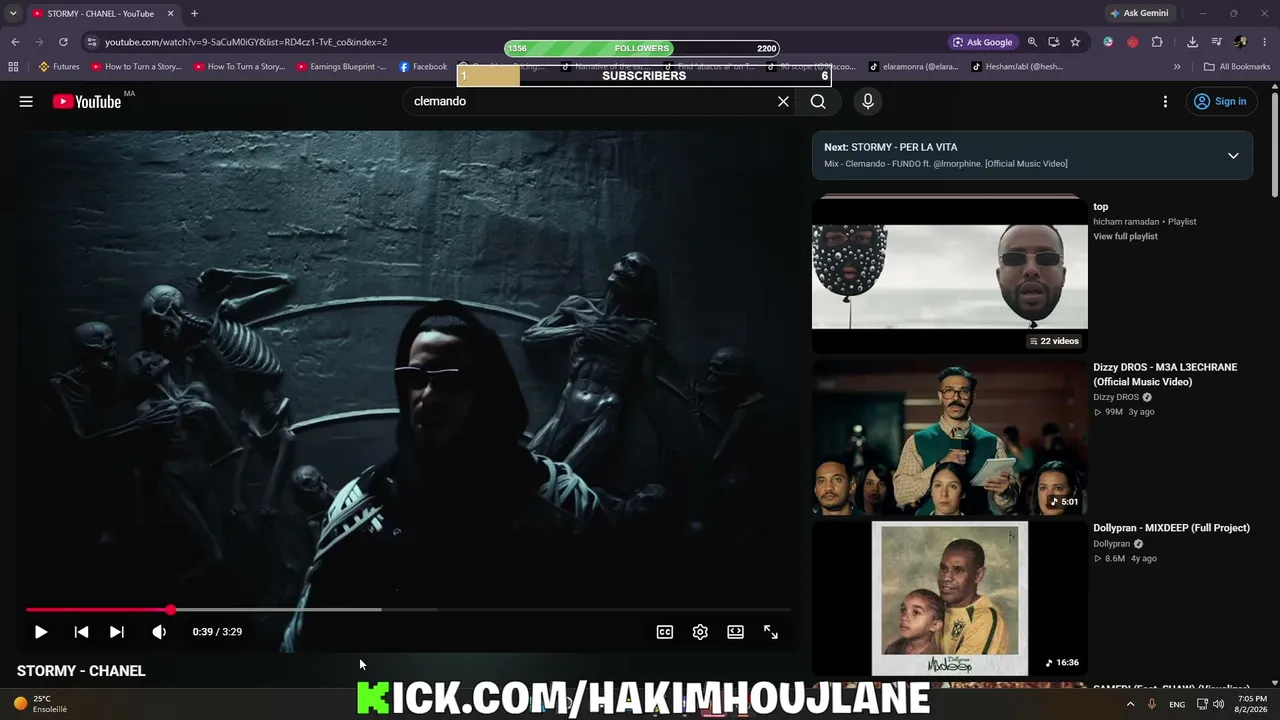This screenshot has width=1280, height=720.
Task: Clear the 'clemando' search text
Action: tap(783, 101)
